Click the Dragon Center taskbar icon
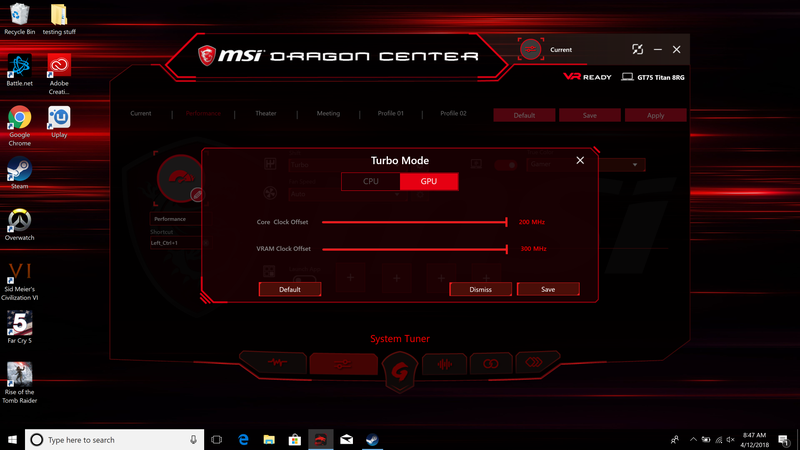This screenshot has height=450, width=800. click(x=320, y=440)
